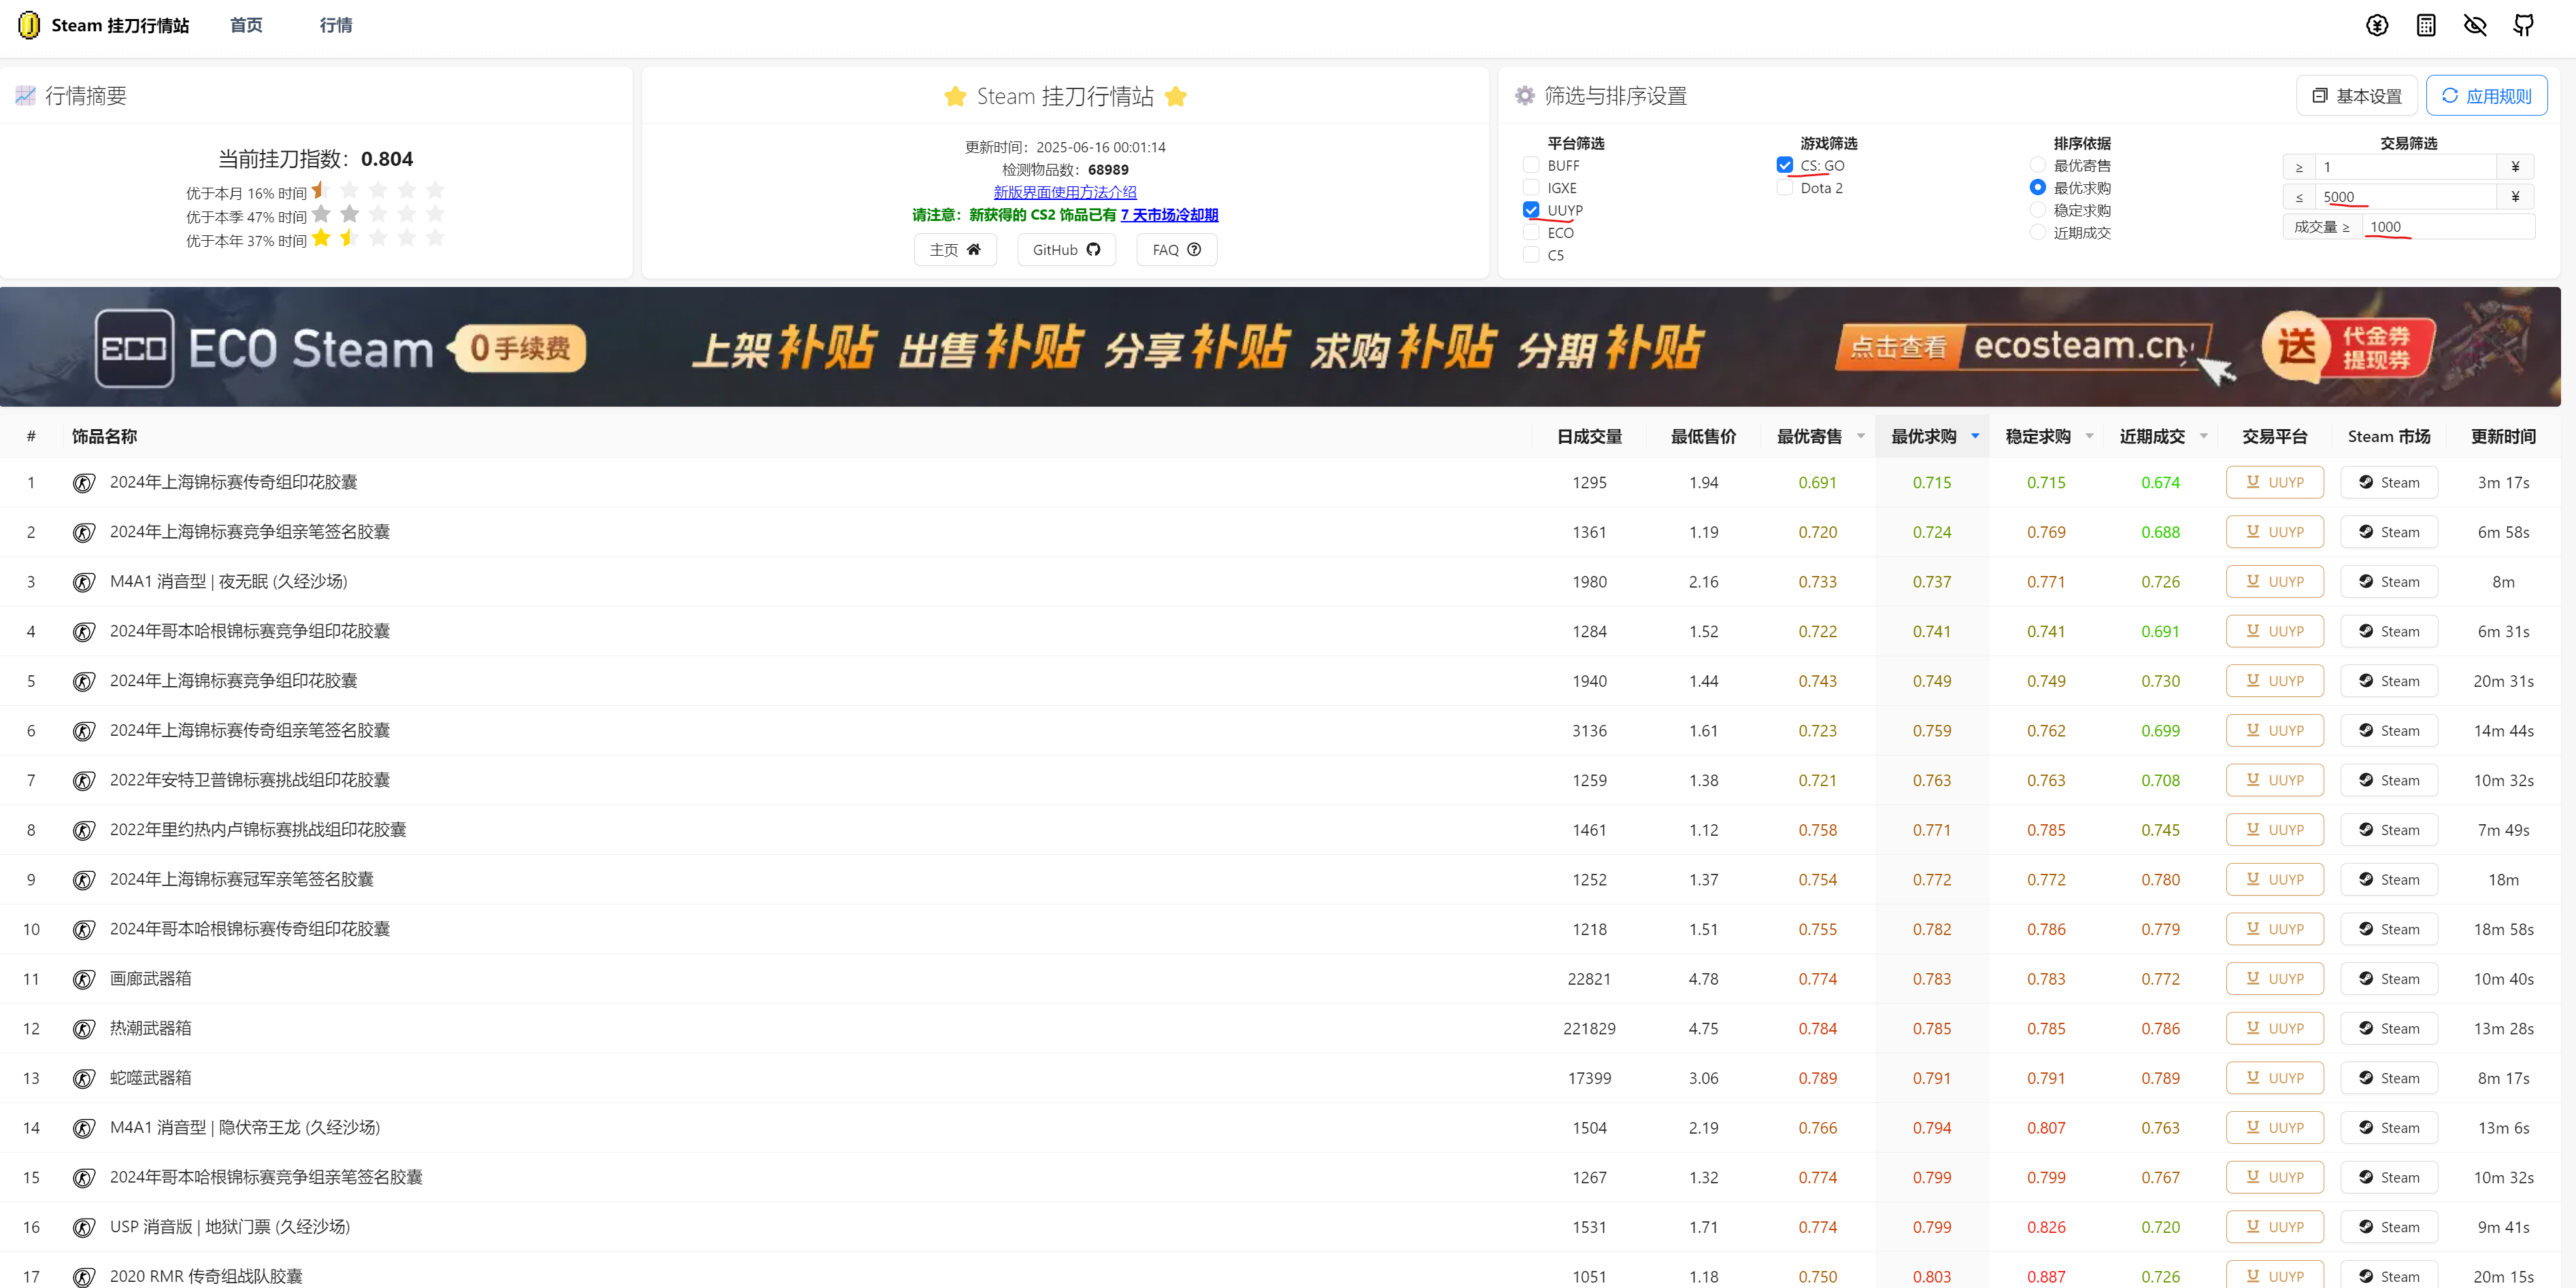Open UUYP button for 蛇噬武器箱
The image size is (2576, 1288).
click(x=2274, y=1078)
